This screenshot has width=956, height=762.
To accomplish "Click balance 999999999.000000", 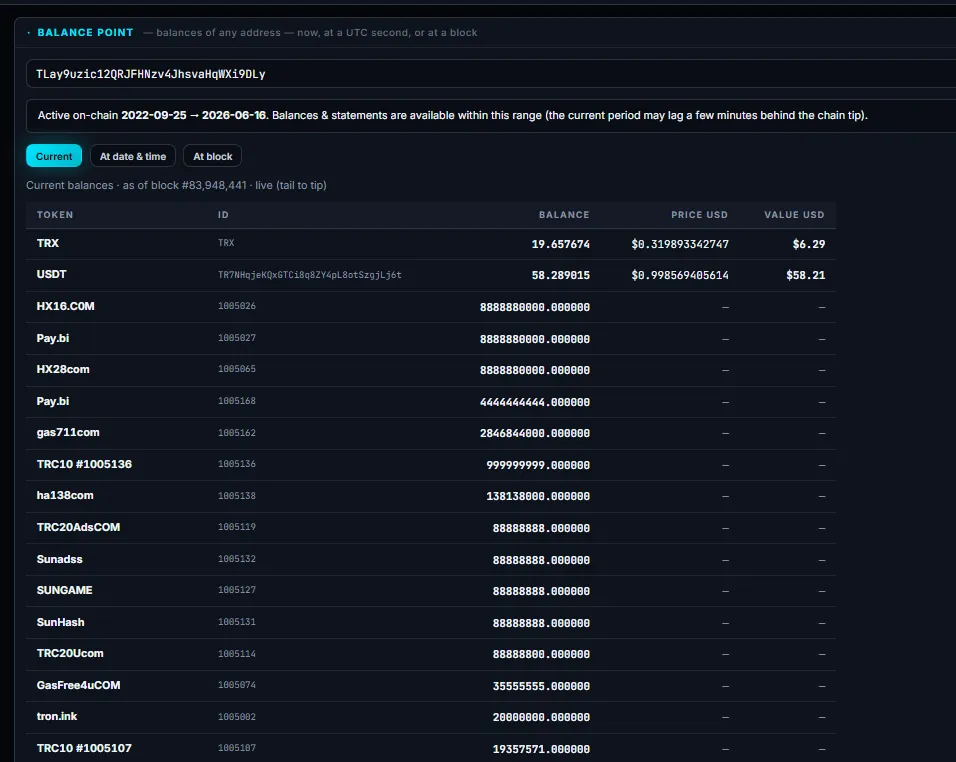I will (x=538, y=465).
